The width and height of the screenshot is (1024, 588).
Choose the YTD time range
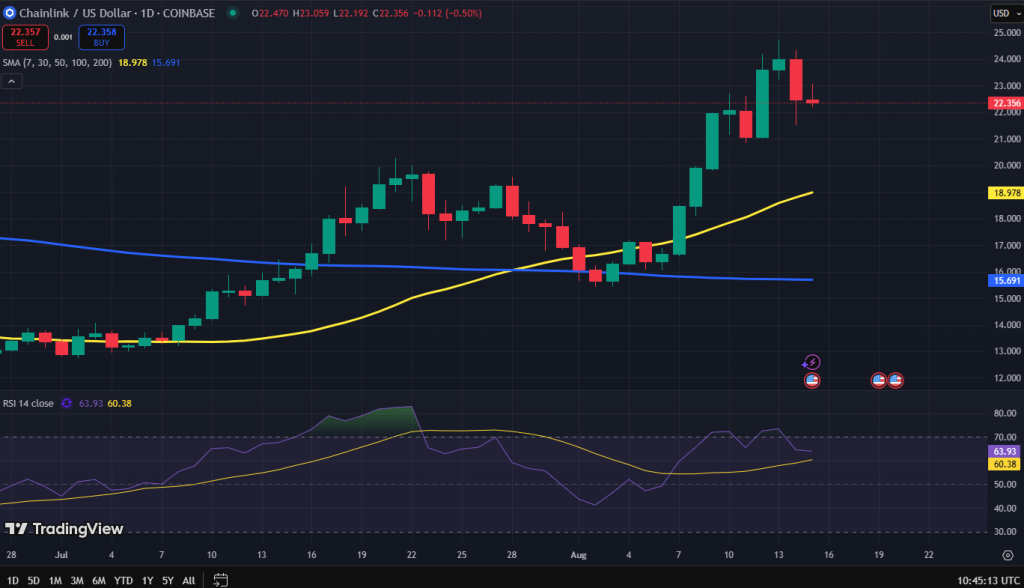(123, 580)
